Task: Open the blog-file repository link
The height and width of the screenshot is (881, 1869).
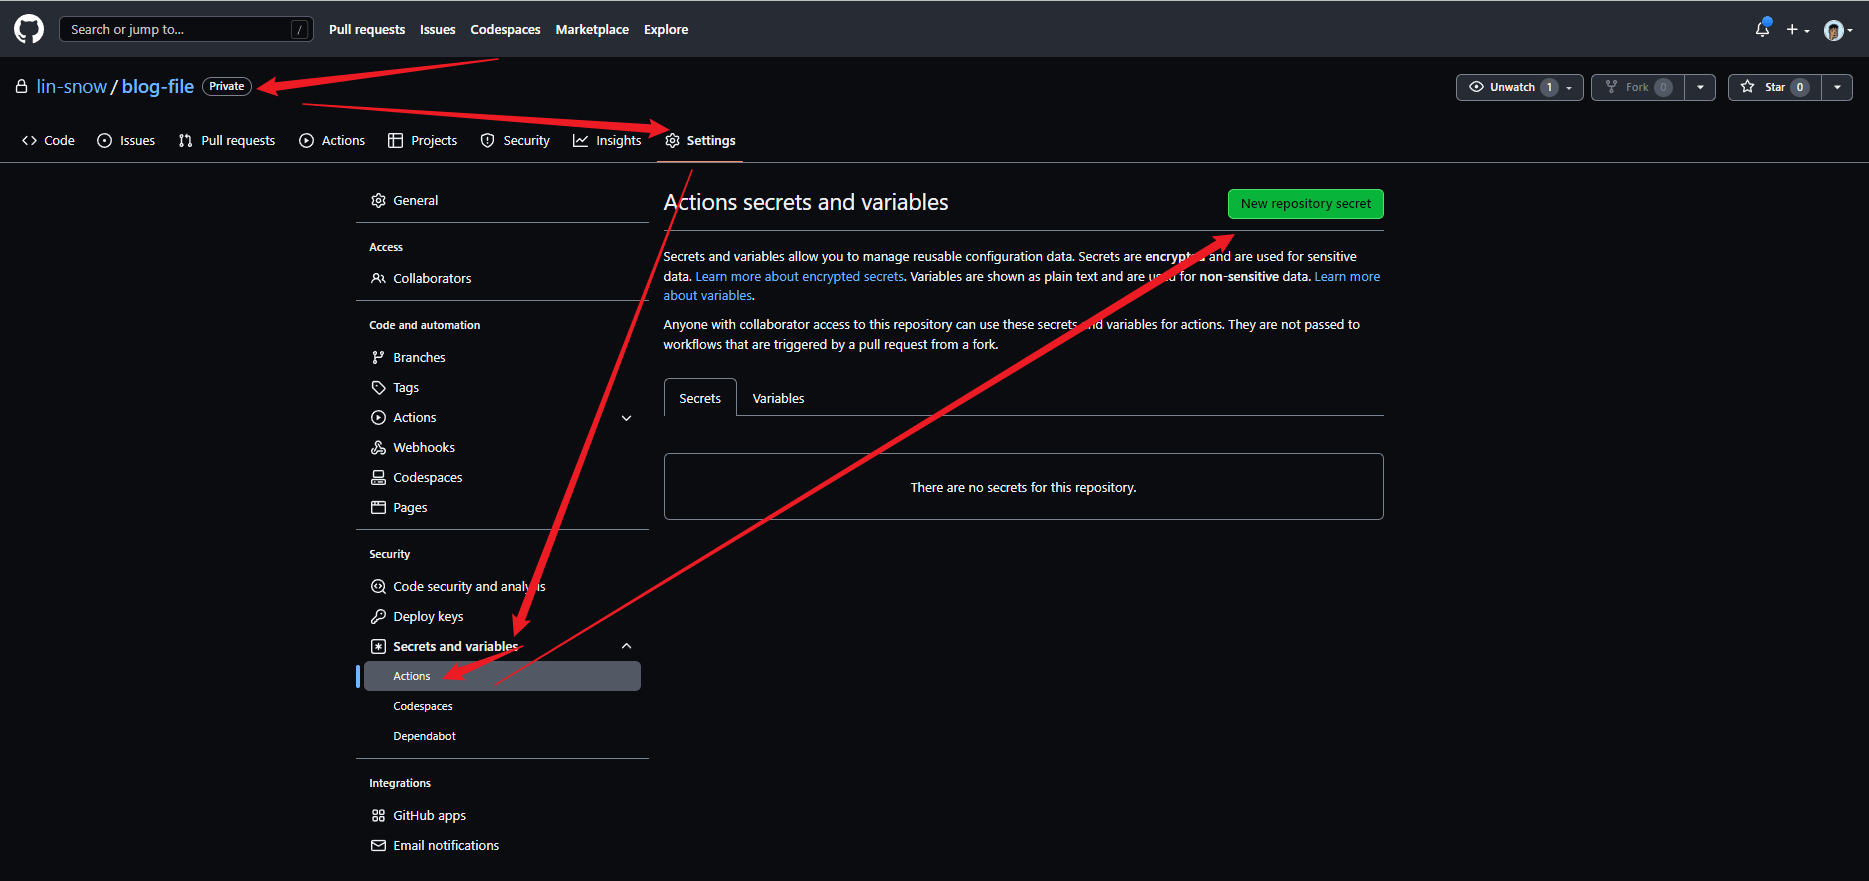Action: tap(158, 86)
